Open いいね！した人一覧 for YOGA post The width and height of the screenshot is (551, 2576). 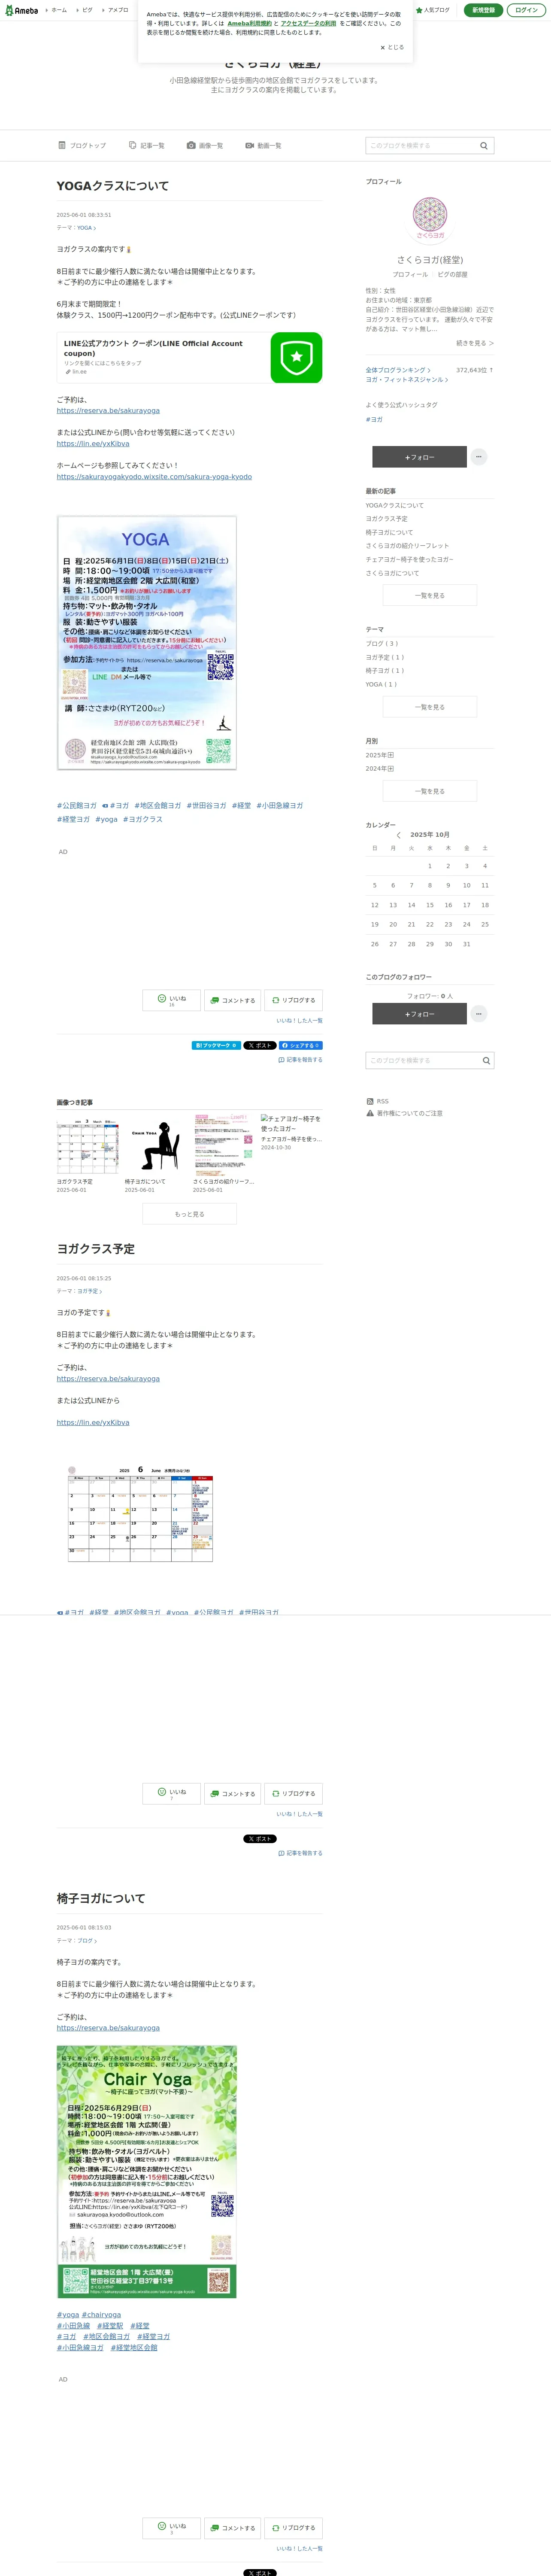pos(299,1021)
